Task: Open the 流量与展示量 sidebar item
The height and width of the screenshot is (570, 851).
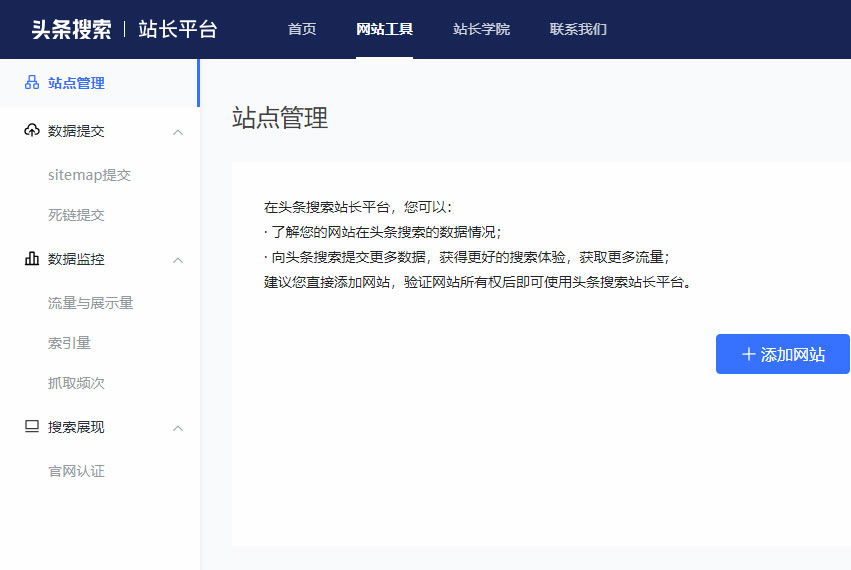Action: click(90, 303)
